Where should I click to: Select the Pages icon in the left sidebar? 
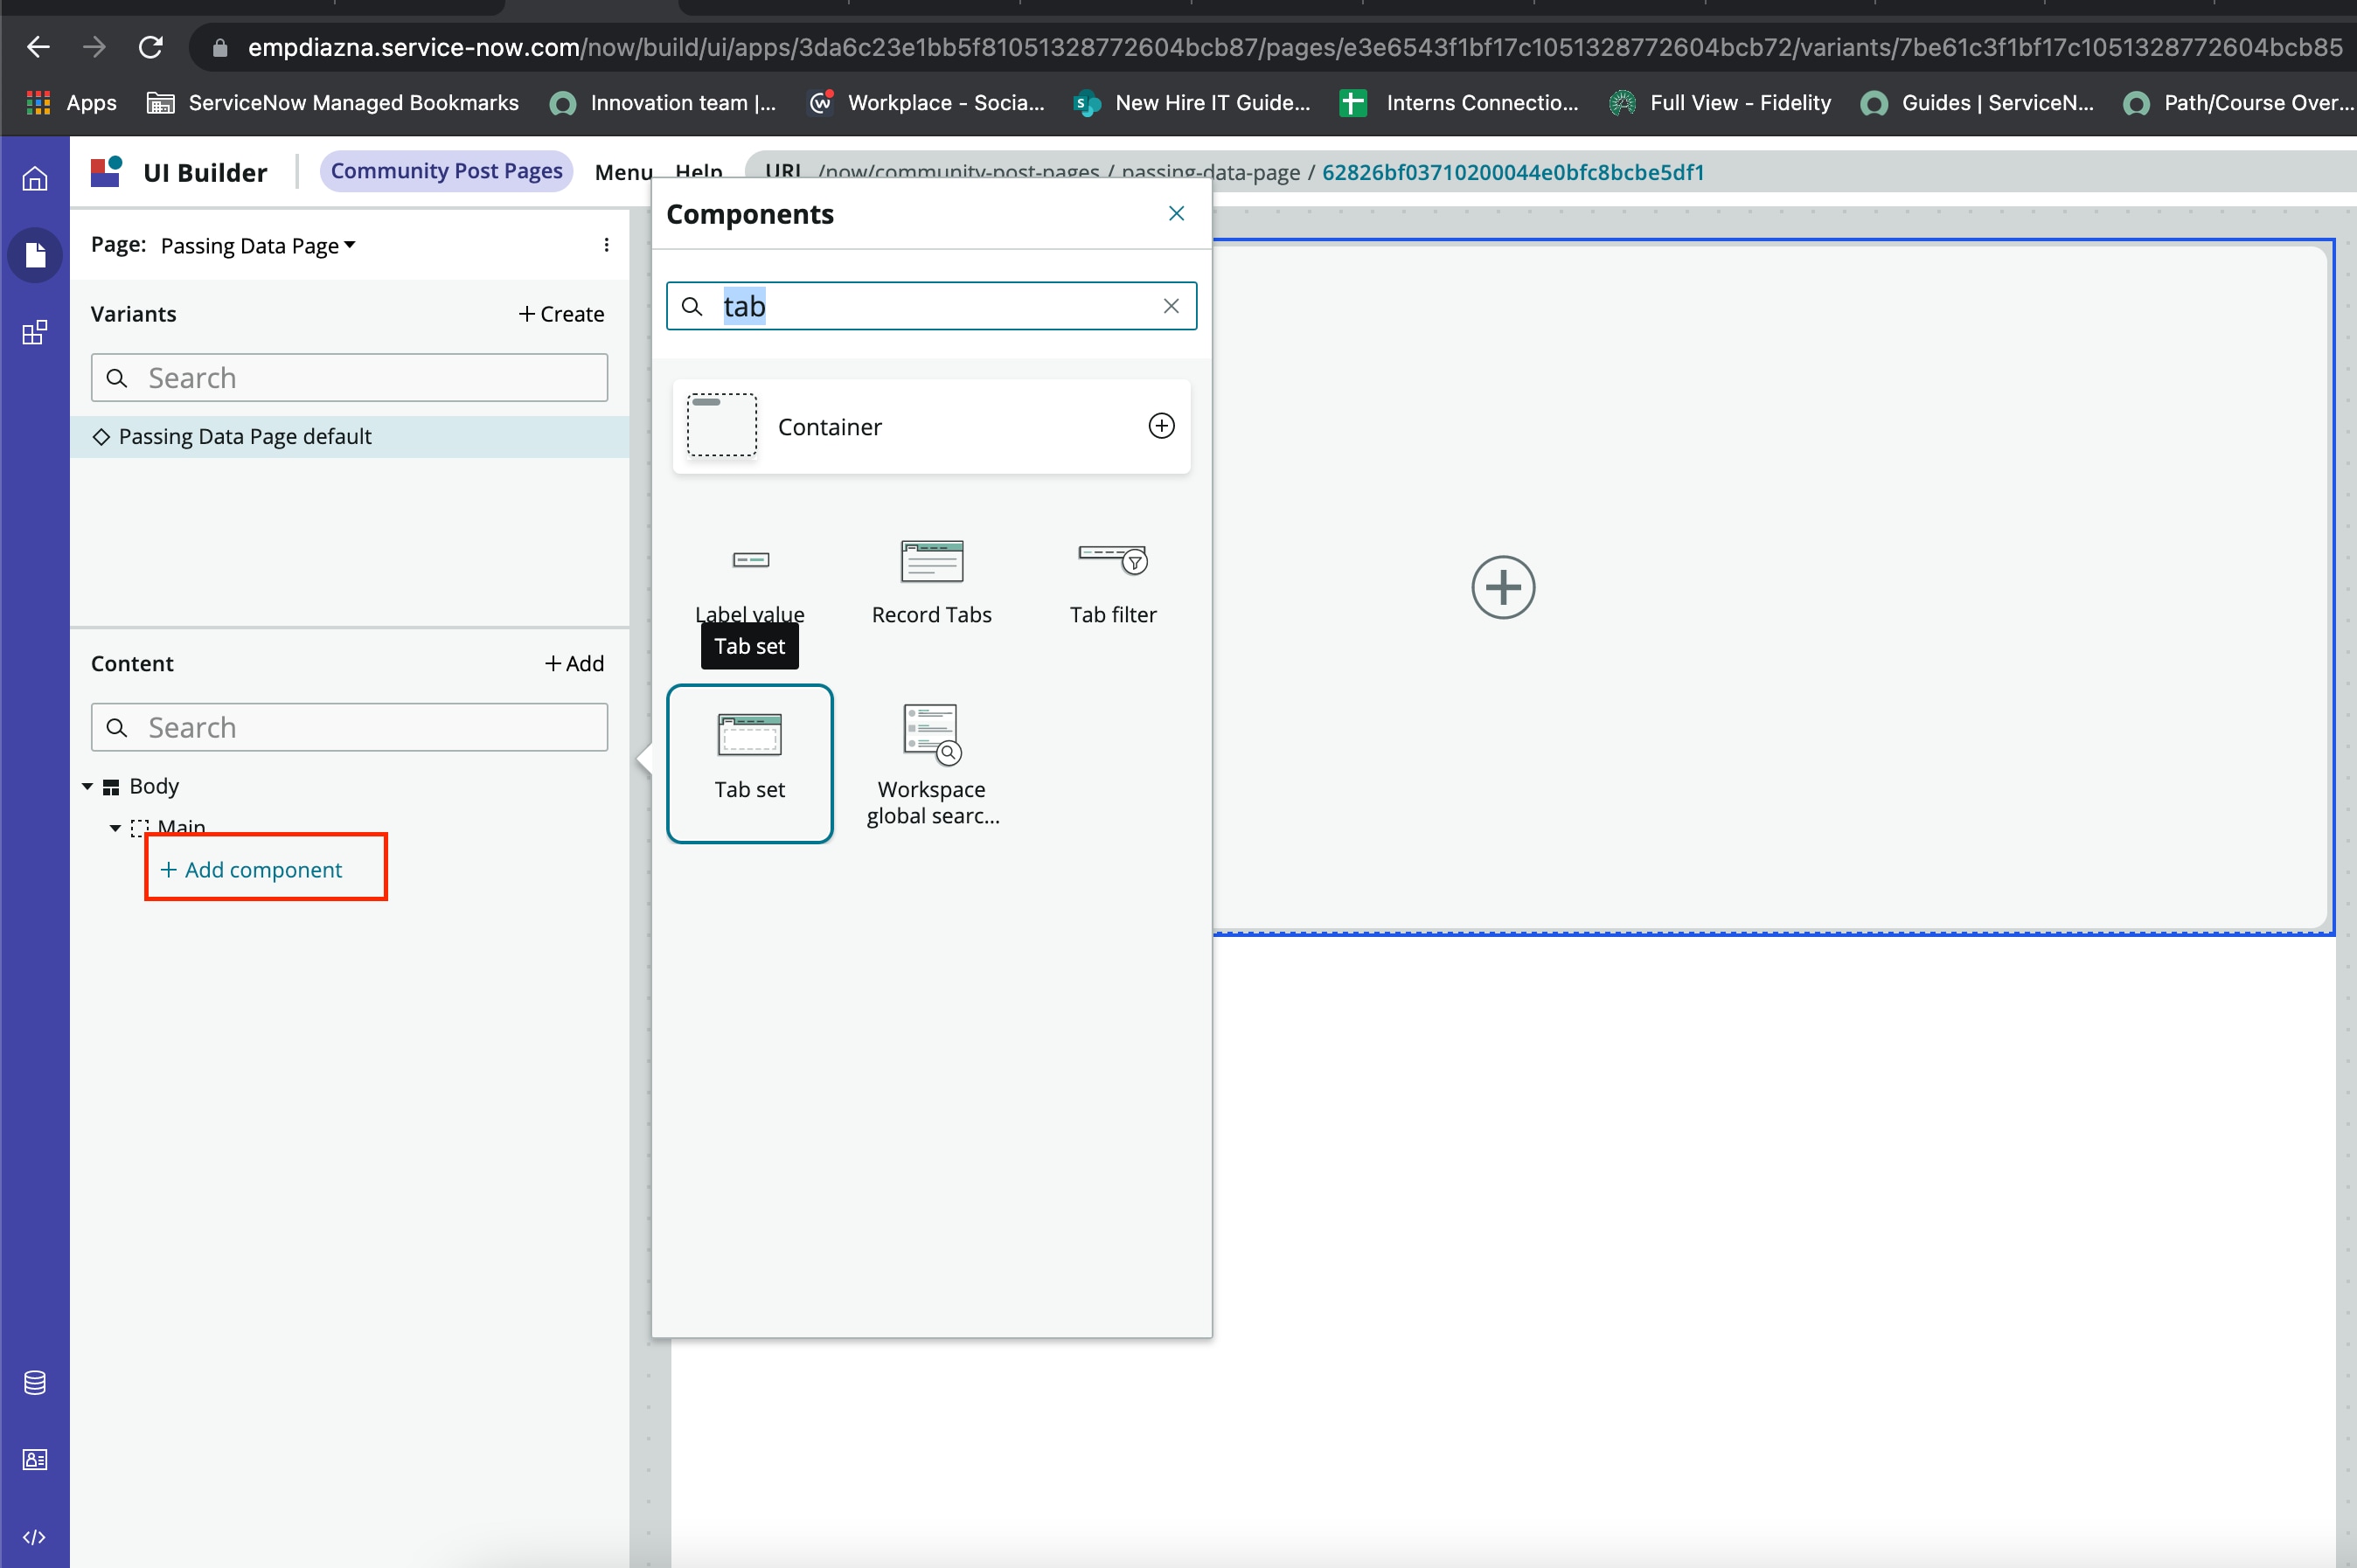[x=34, y=256]
